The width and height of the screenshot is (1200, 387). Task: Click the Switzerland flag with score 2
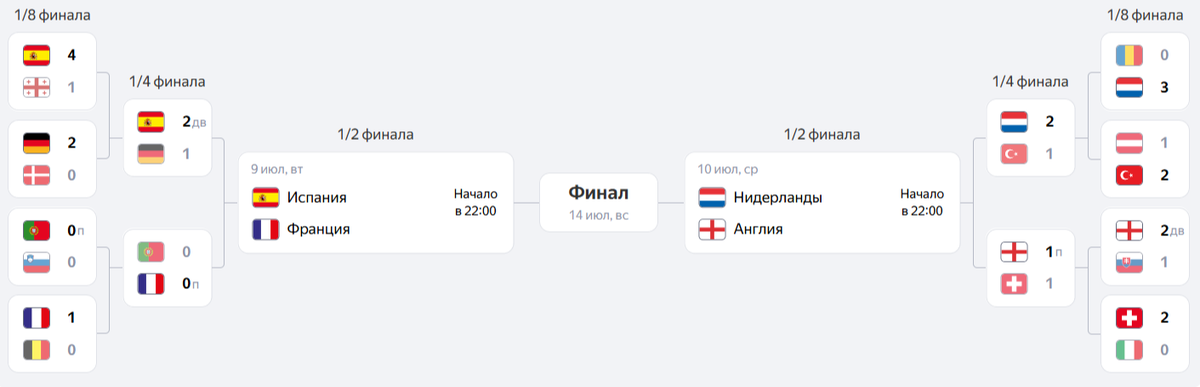tap(1129, 318)
